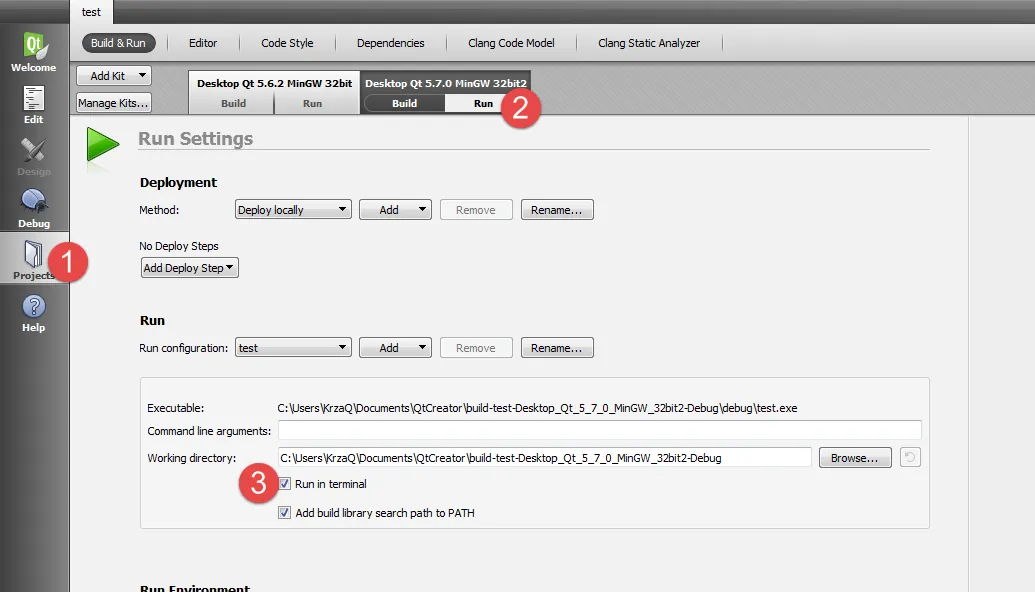
Task: Click the Desktop Qt 5.7.0 MinGW 32bit2 label
Action: coord(446,83)
